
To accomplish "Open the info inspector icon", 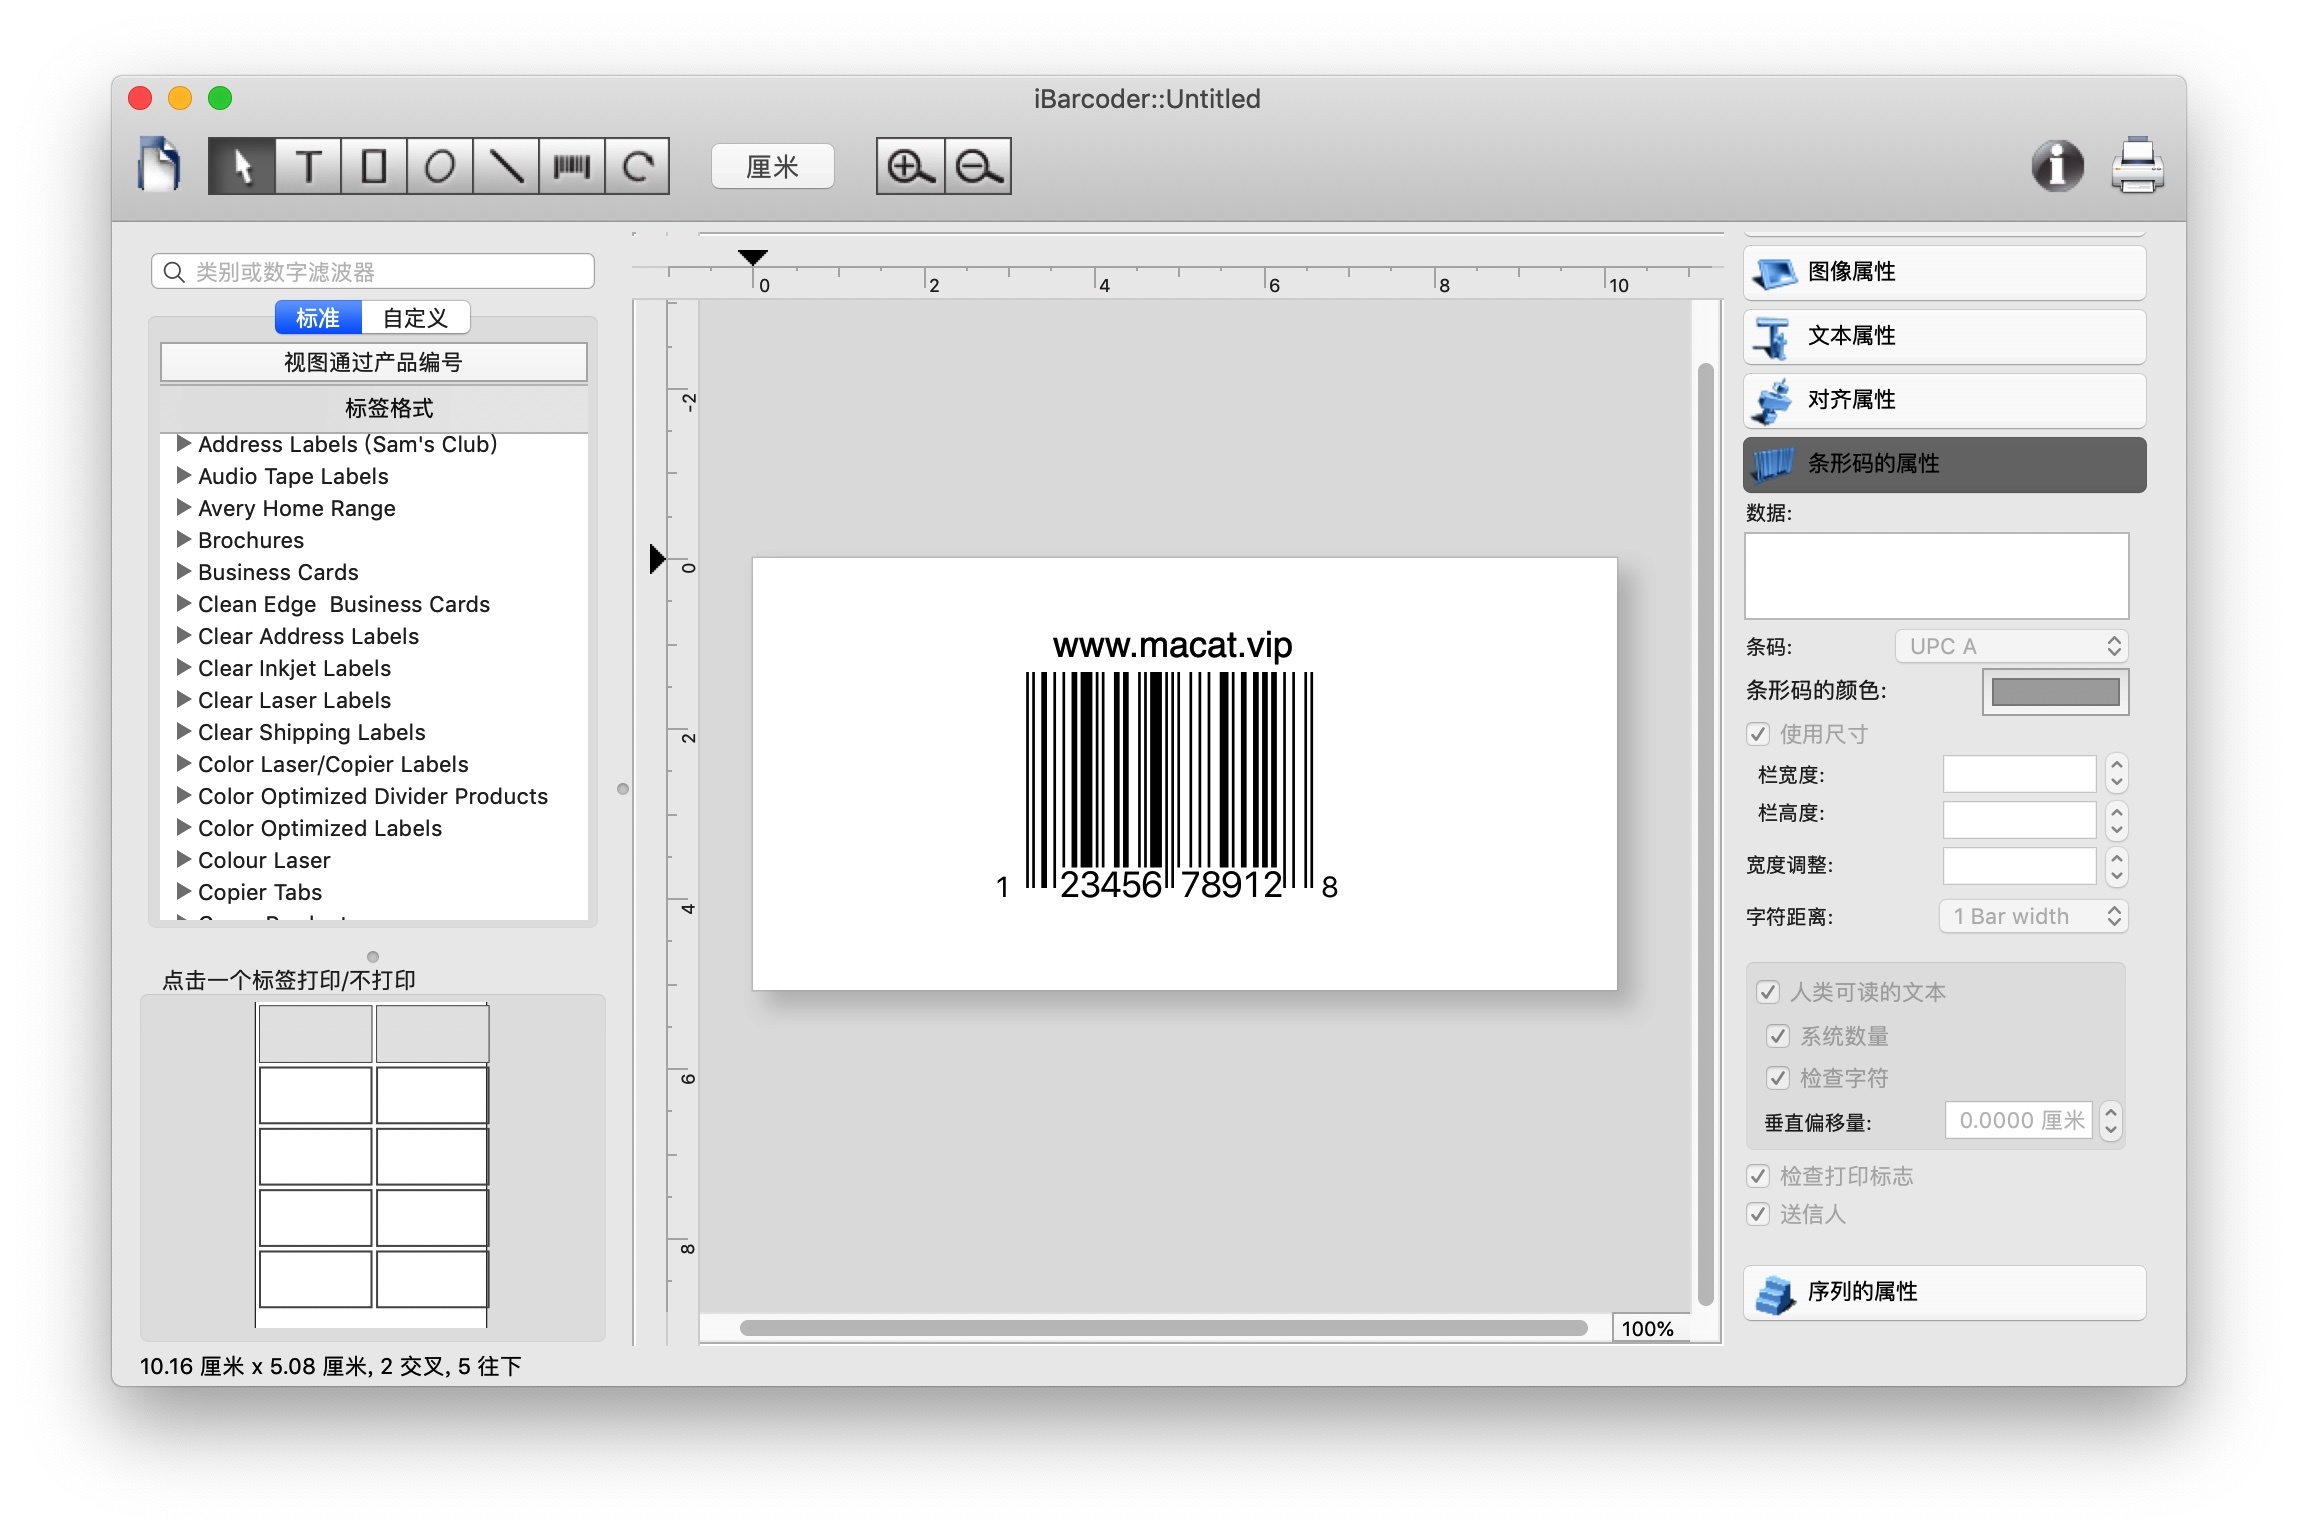I will (2057, 166).
